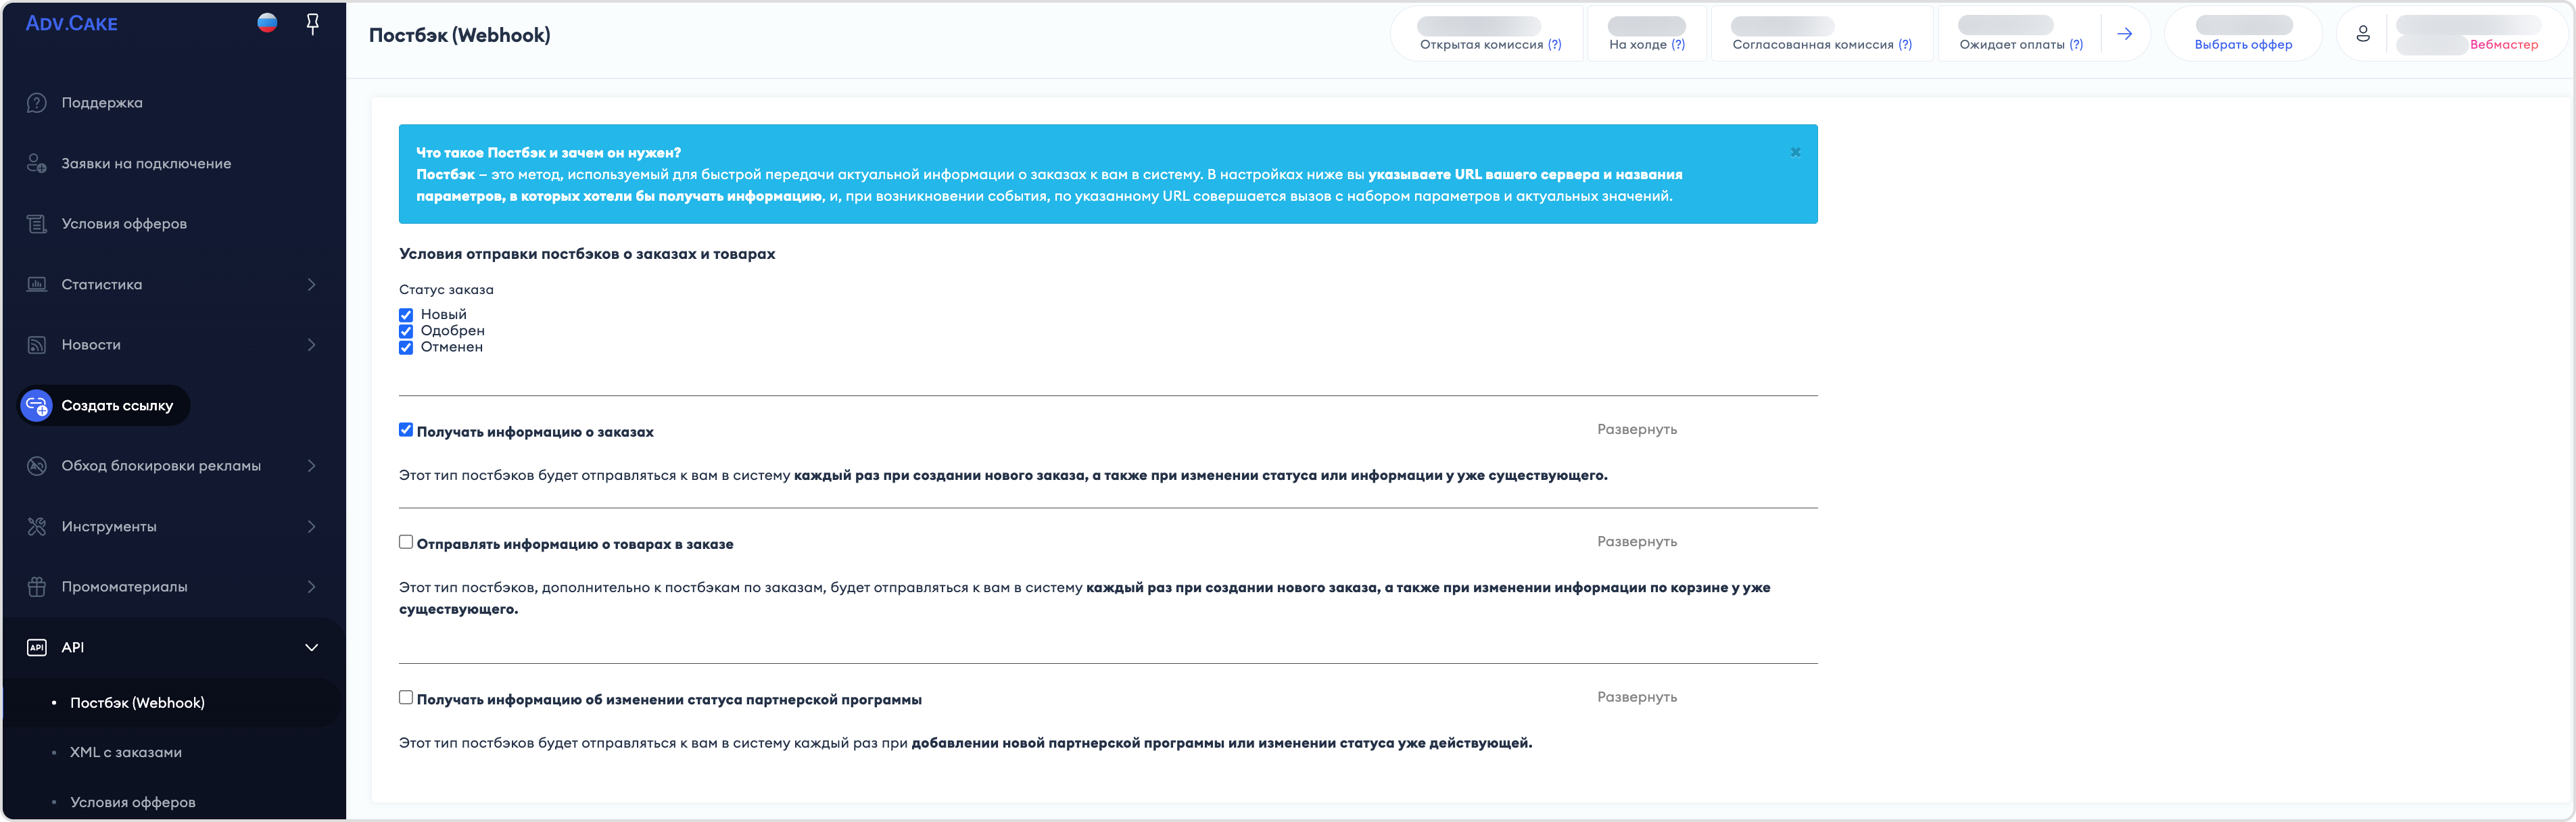Click Развернуть for partner program status section

click(1636, 698)
